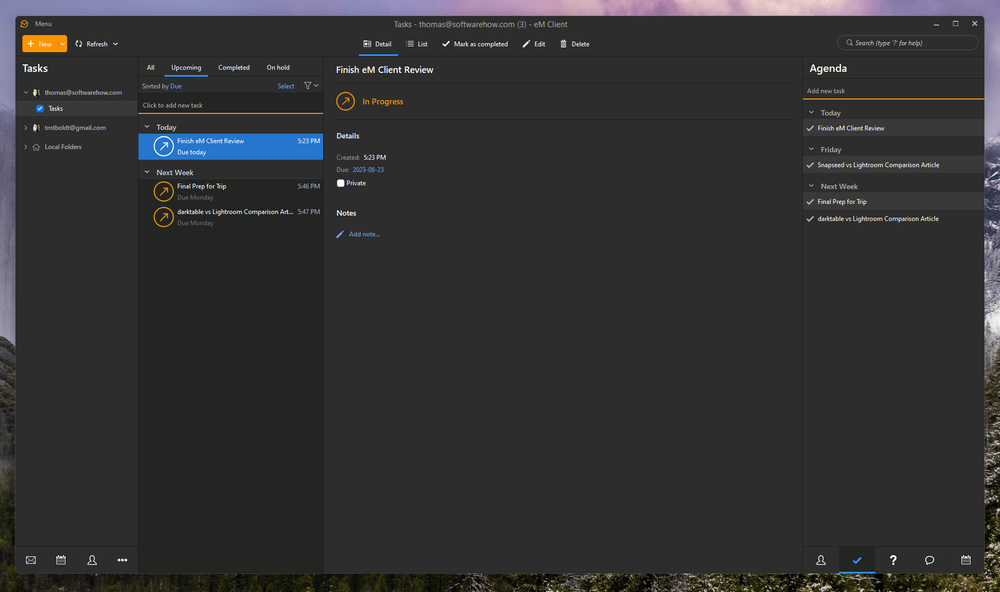
Task: Open the New button dropdown arrow
Action: [x=62, y=44]
